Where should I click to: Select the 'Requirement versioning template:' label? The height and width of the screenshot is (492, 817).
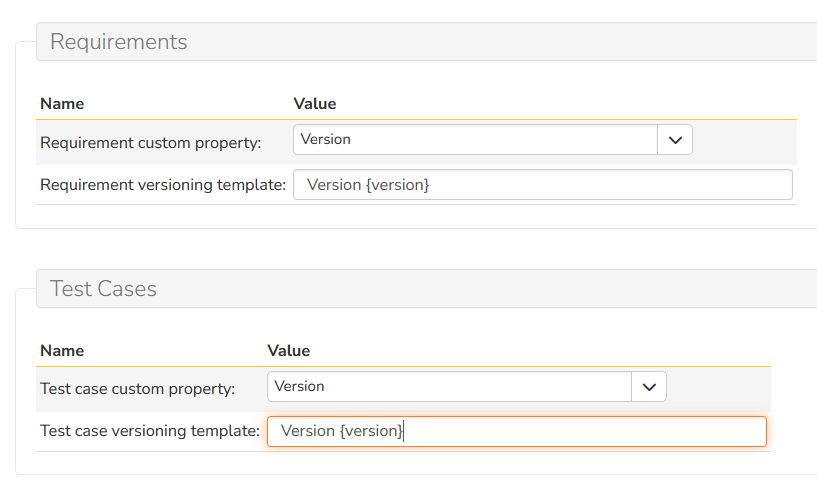[163, 185]
